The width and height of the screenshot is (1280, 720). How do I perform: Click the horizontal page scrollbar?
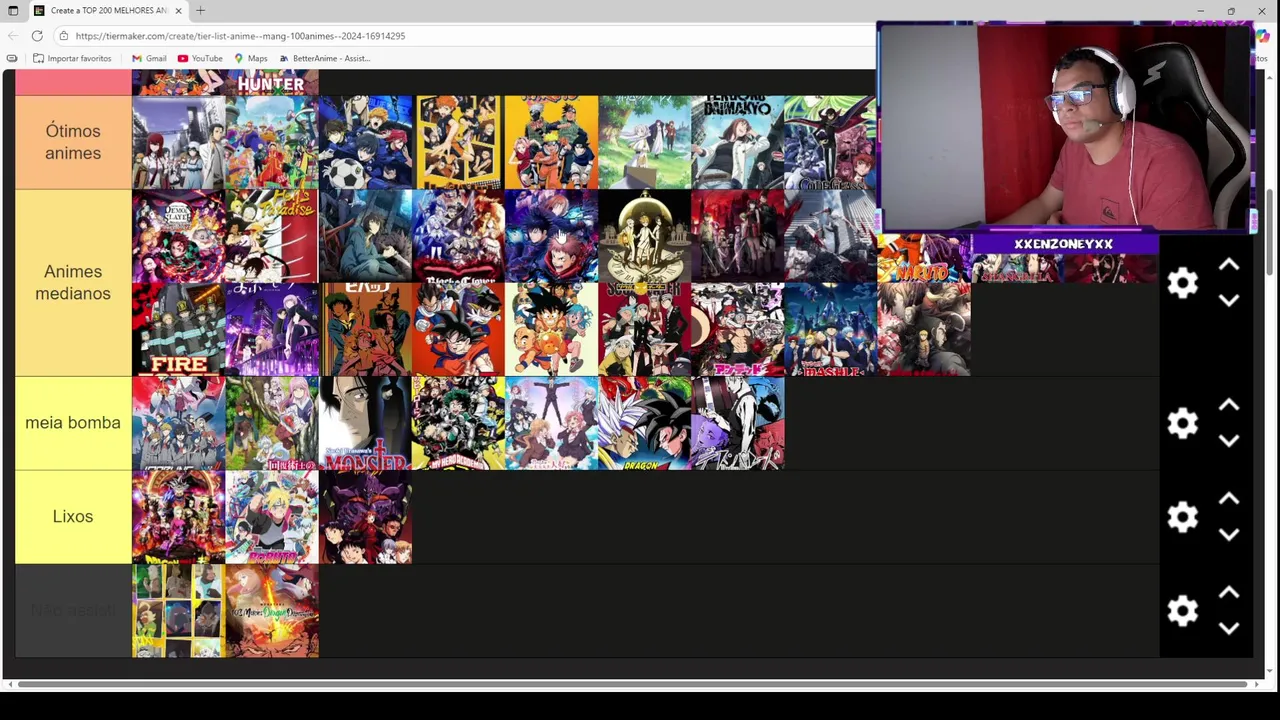coord(630,684)
